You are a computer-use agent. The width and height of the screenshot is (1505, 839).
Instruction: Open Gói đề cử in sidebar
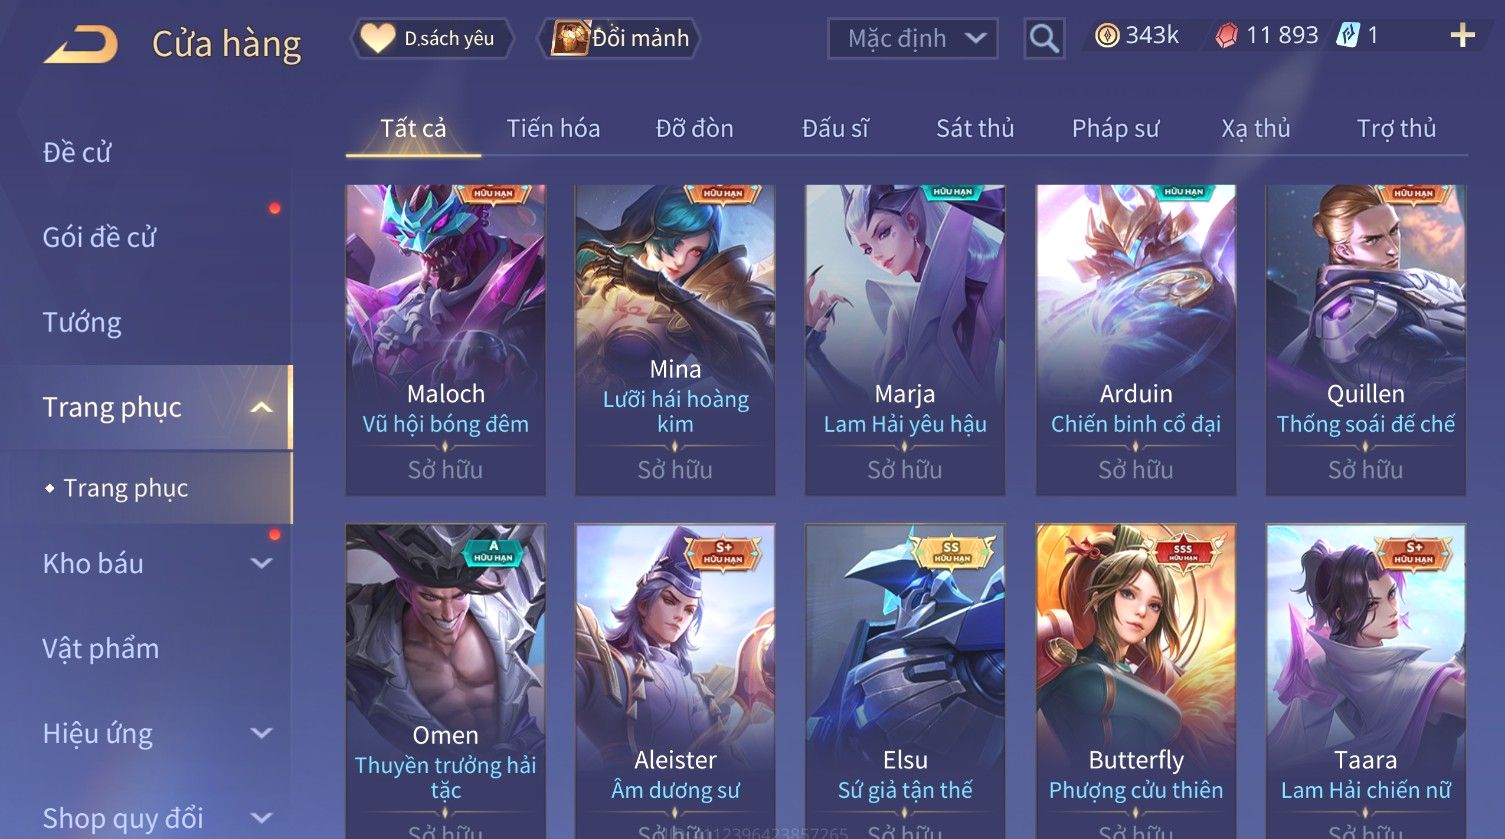99,237
